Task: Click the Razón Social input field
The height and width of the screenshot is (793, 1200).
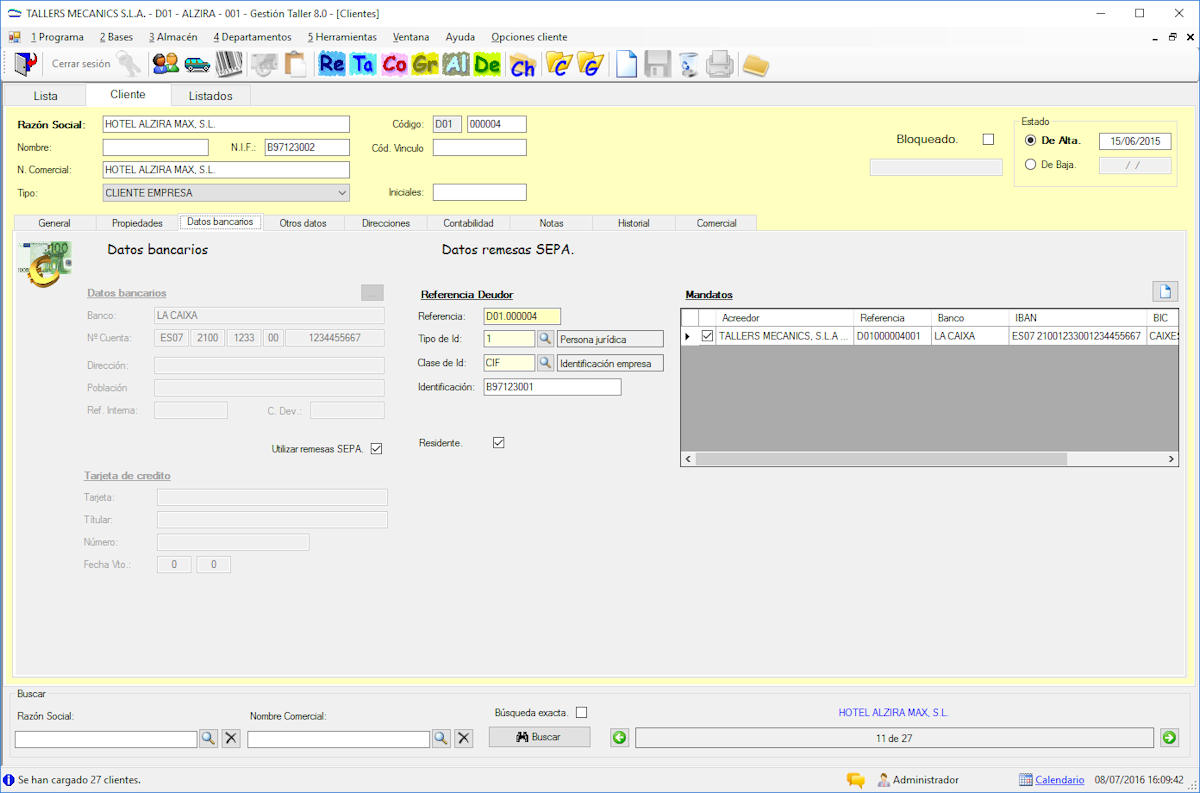Action: coord(226,124)
